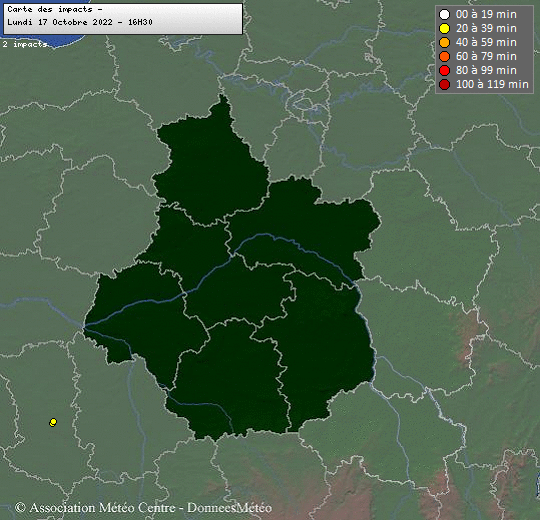Click the '2 impacts' counter text
The width and height of the screenshot is (540, 520).
(x=24, y=44)
